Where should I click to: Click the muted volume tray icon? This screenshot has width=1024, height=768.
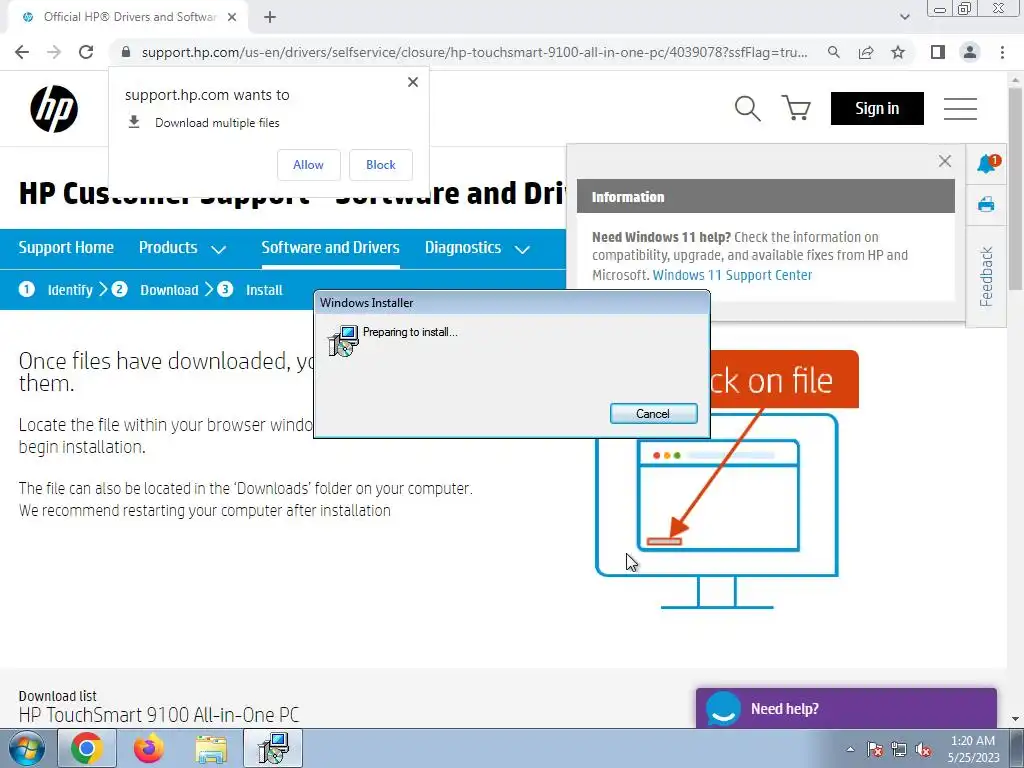(923, 749)
